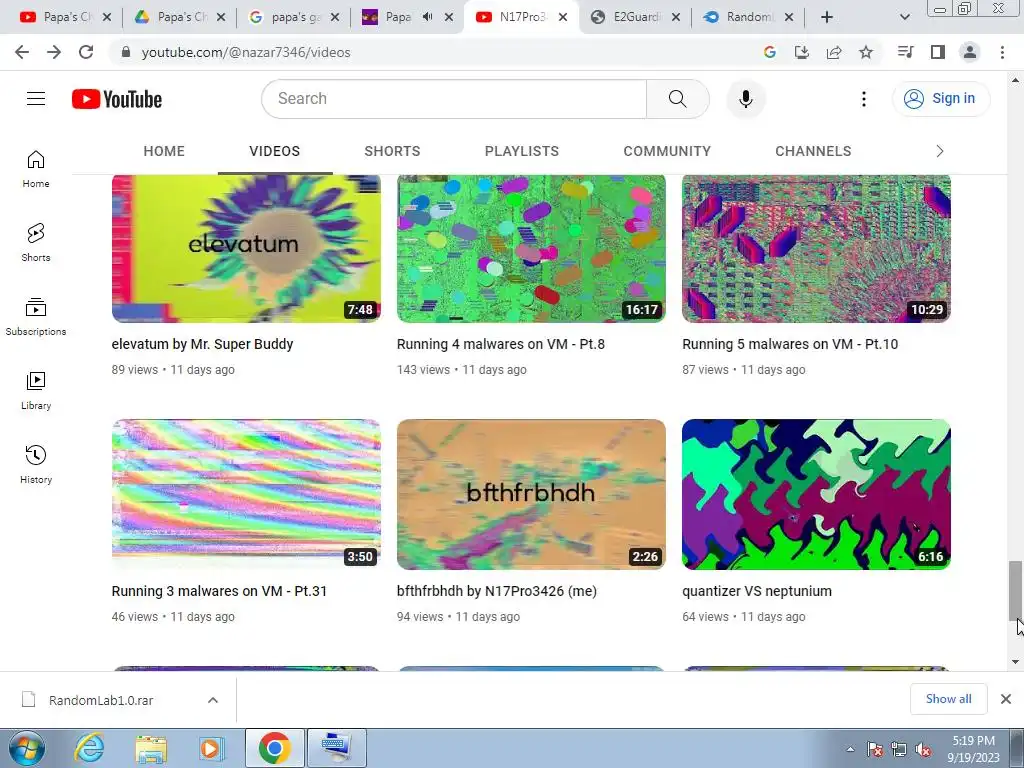Open quantizer VS neptunium title
Viewport: 1024px width, 768px height.
coord(757,591)
